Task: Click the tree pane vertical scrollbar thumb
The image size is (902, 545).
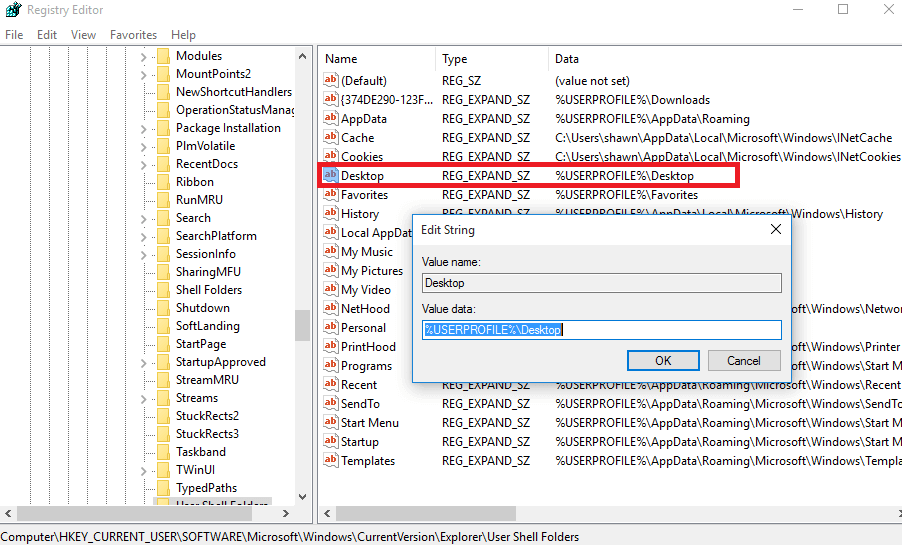Action: coord(302,325)
